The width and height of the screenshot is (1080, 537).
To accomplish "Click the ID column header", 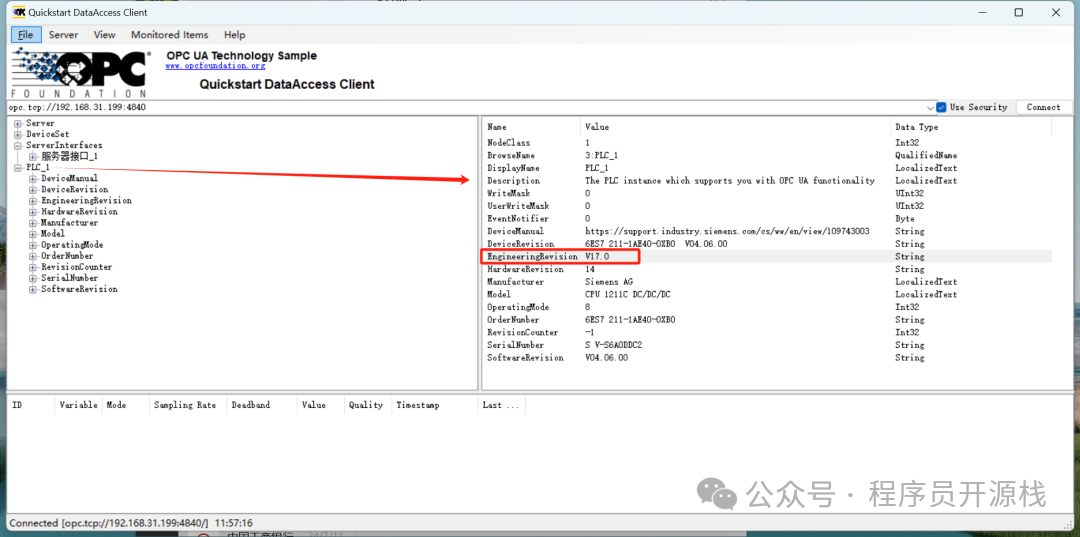I will pyautogui.click(x=30, y=405).
